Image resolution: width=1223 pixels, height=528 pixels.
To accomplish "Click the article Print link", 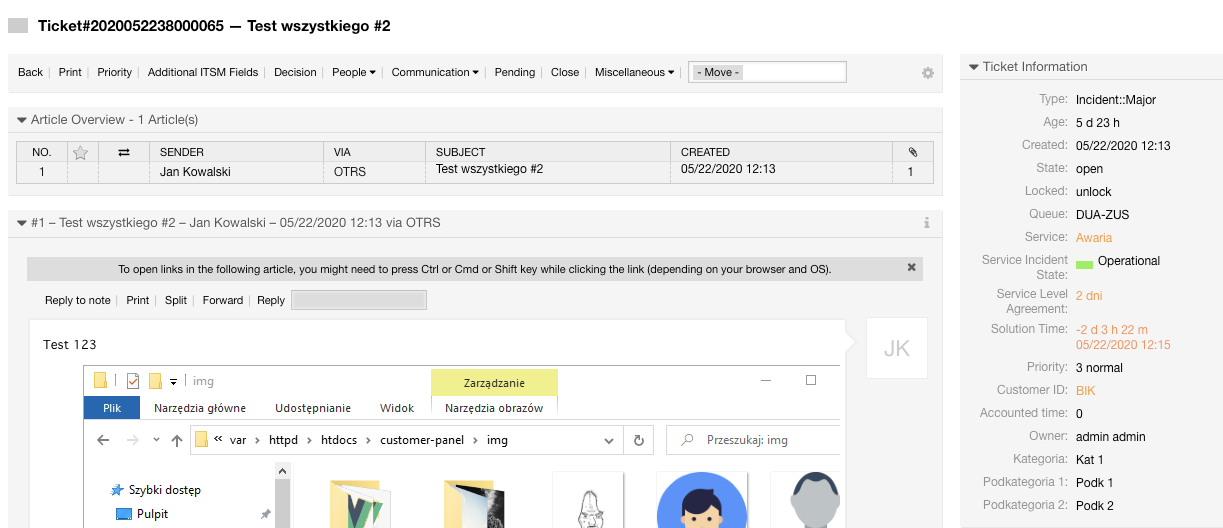I will (x=138, y=300).
